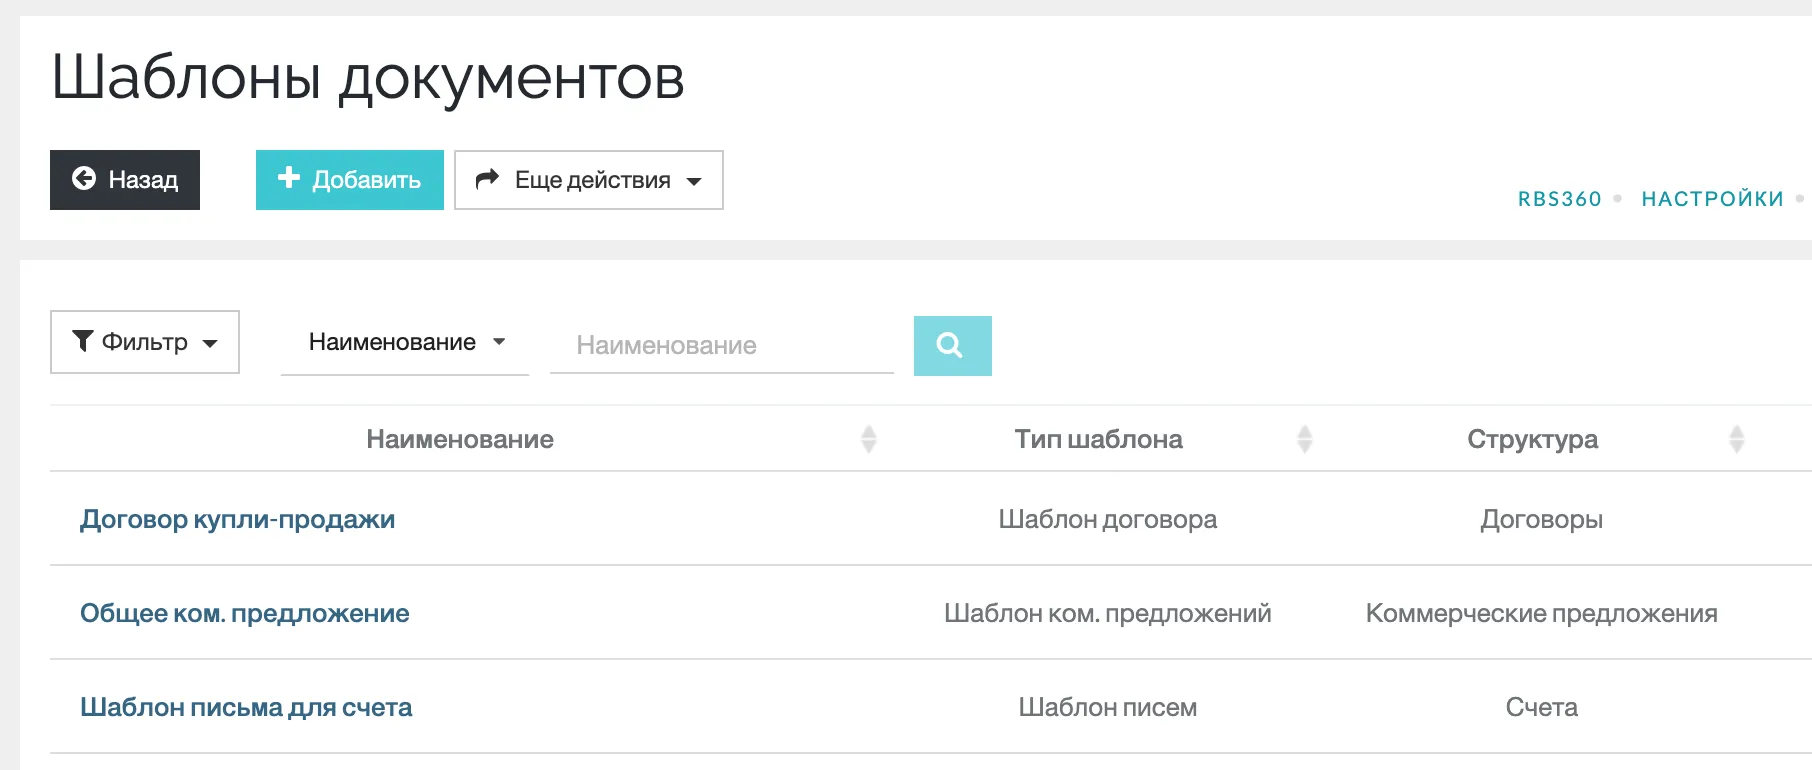Click the Тип шаблона column header
This screenshot has width=1812, height=770.
pyautogui.click(x=1098, y=439)
